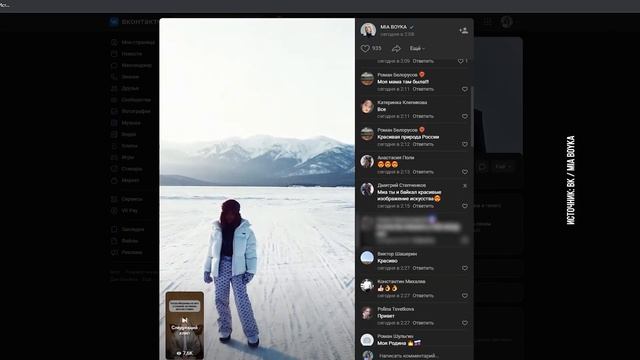The height and width of the screenshot is (360, 640).
Task: Like the 'Моя мама там была' comment
Action: pos(464,89)
